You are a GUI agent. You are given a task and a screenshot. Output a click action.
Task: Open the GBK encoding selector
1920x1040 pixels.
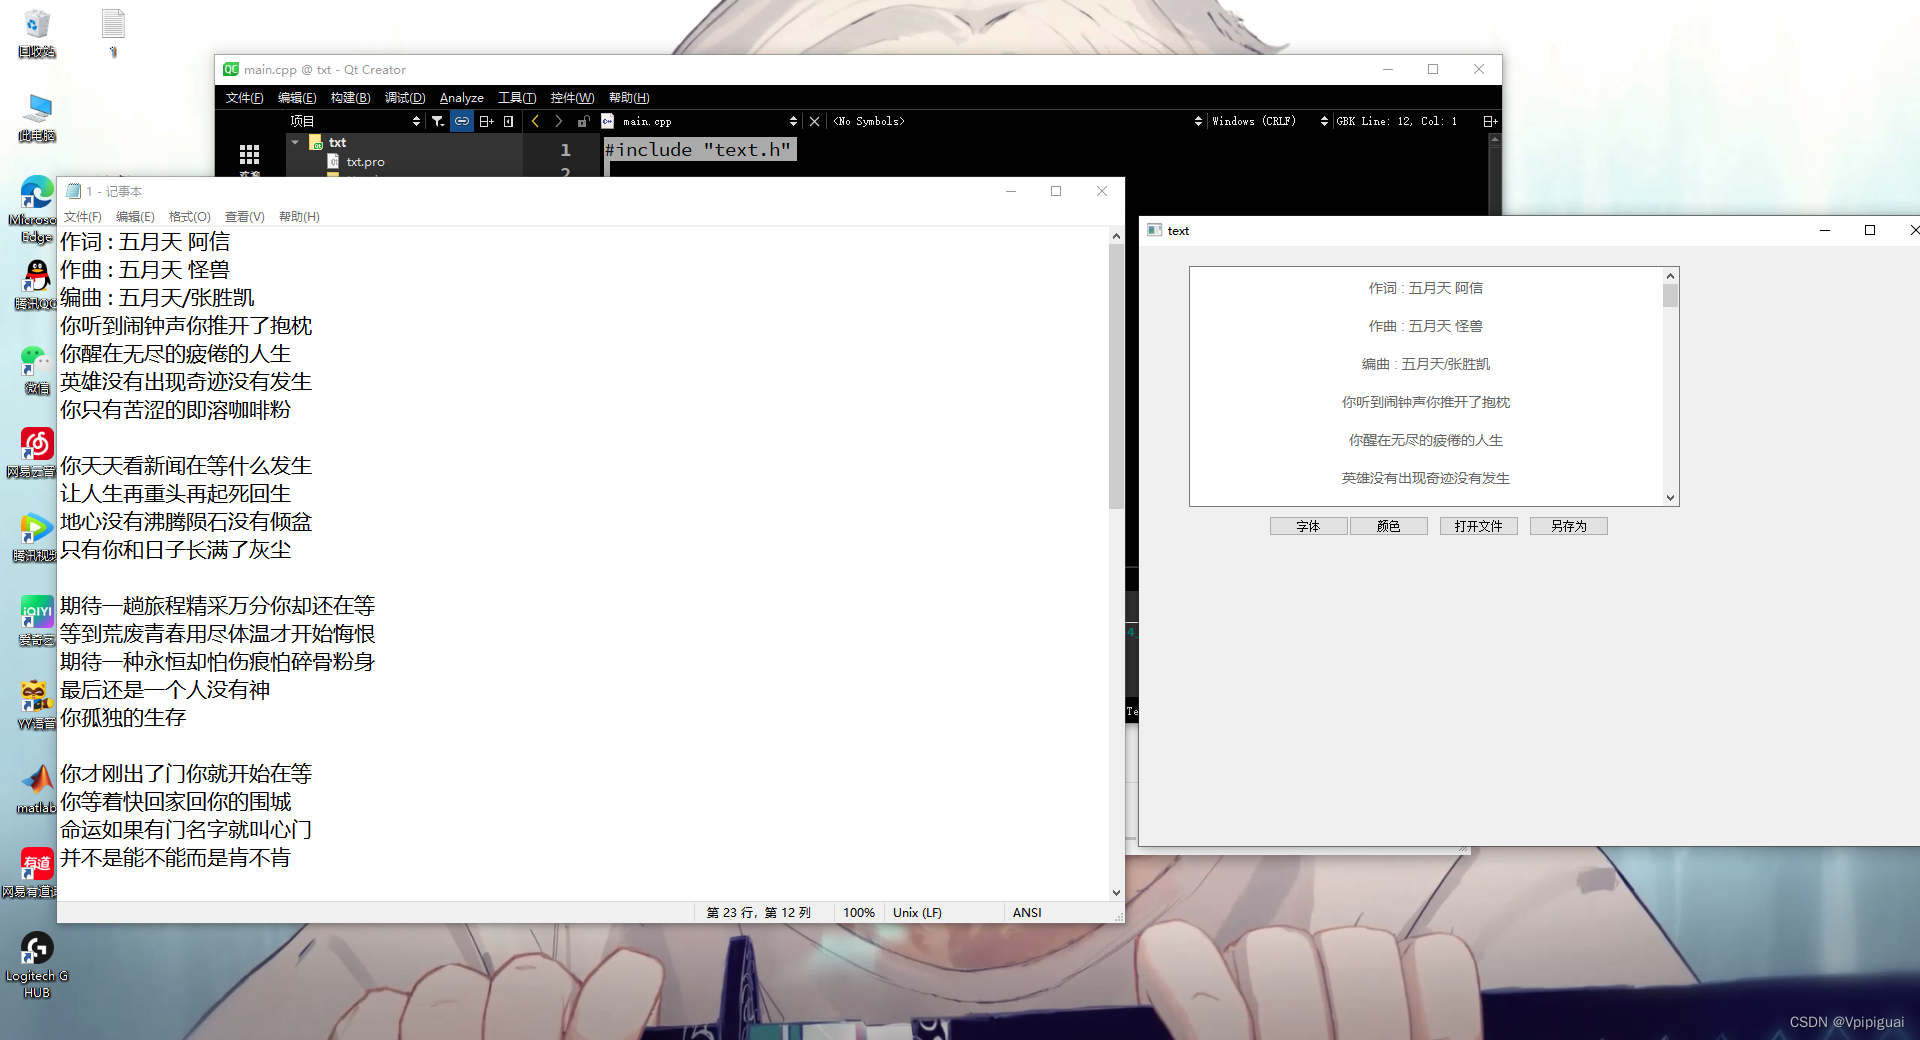click(1346, 121)
